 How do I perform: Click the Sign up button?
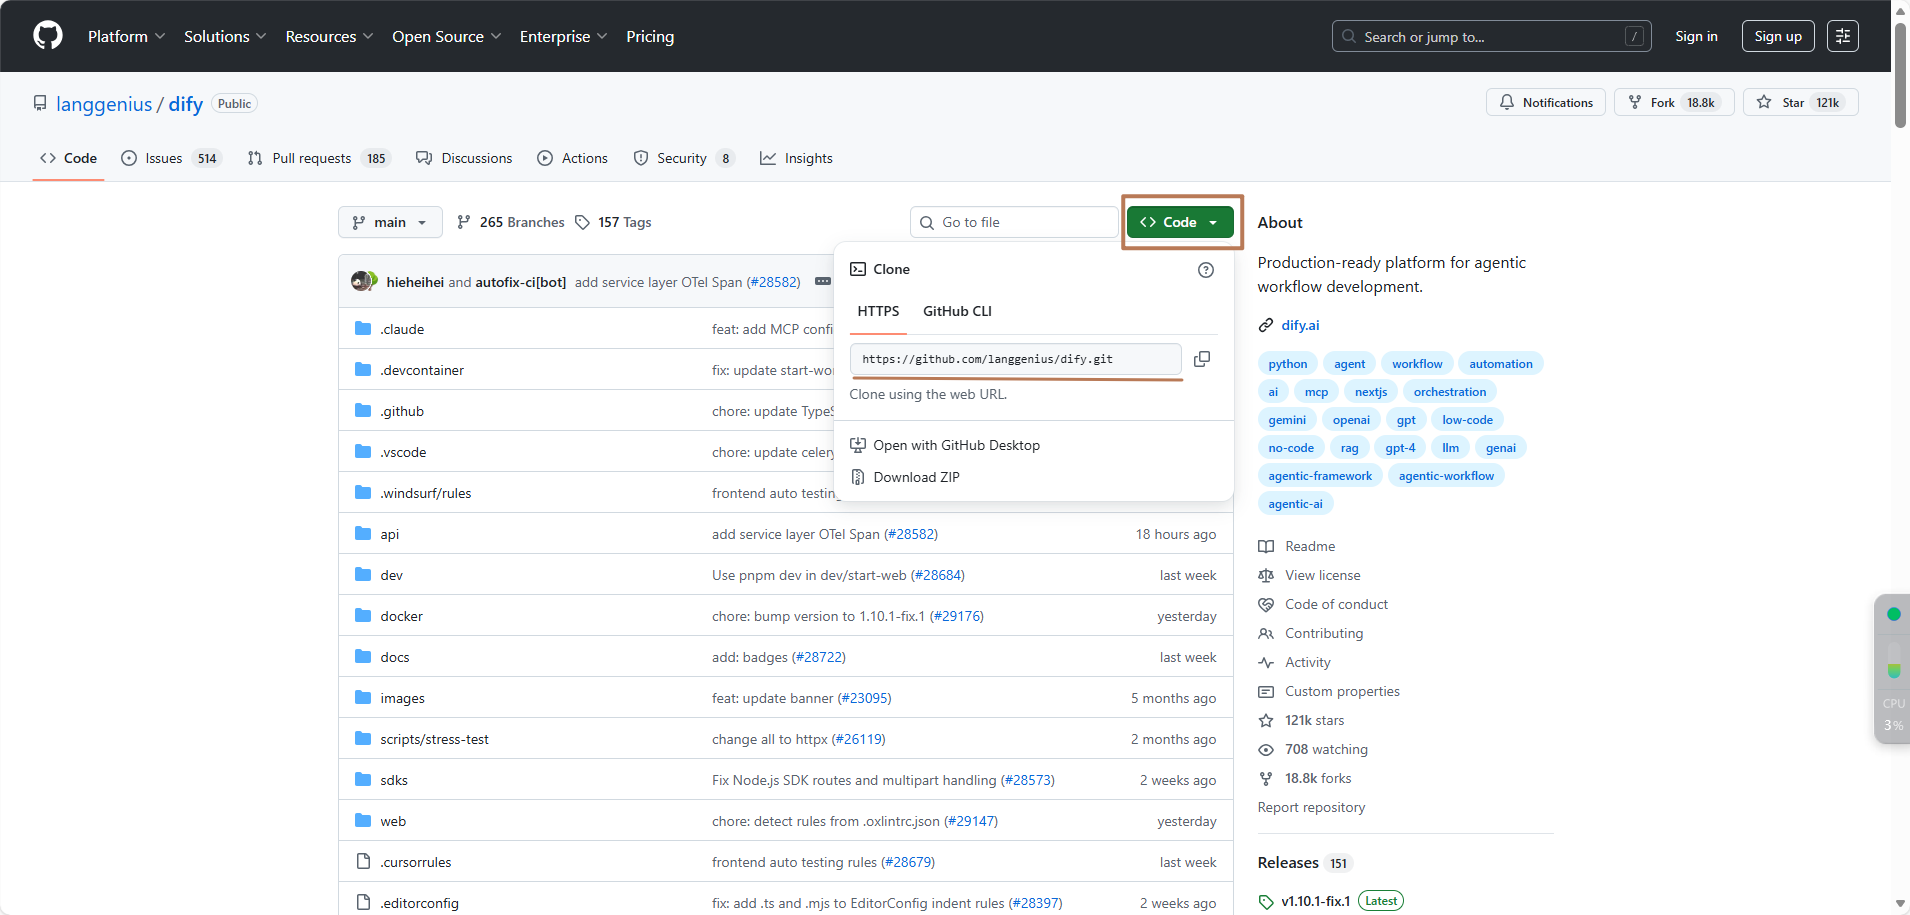[1778, 36]
